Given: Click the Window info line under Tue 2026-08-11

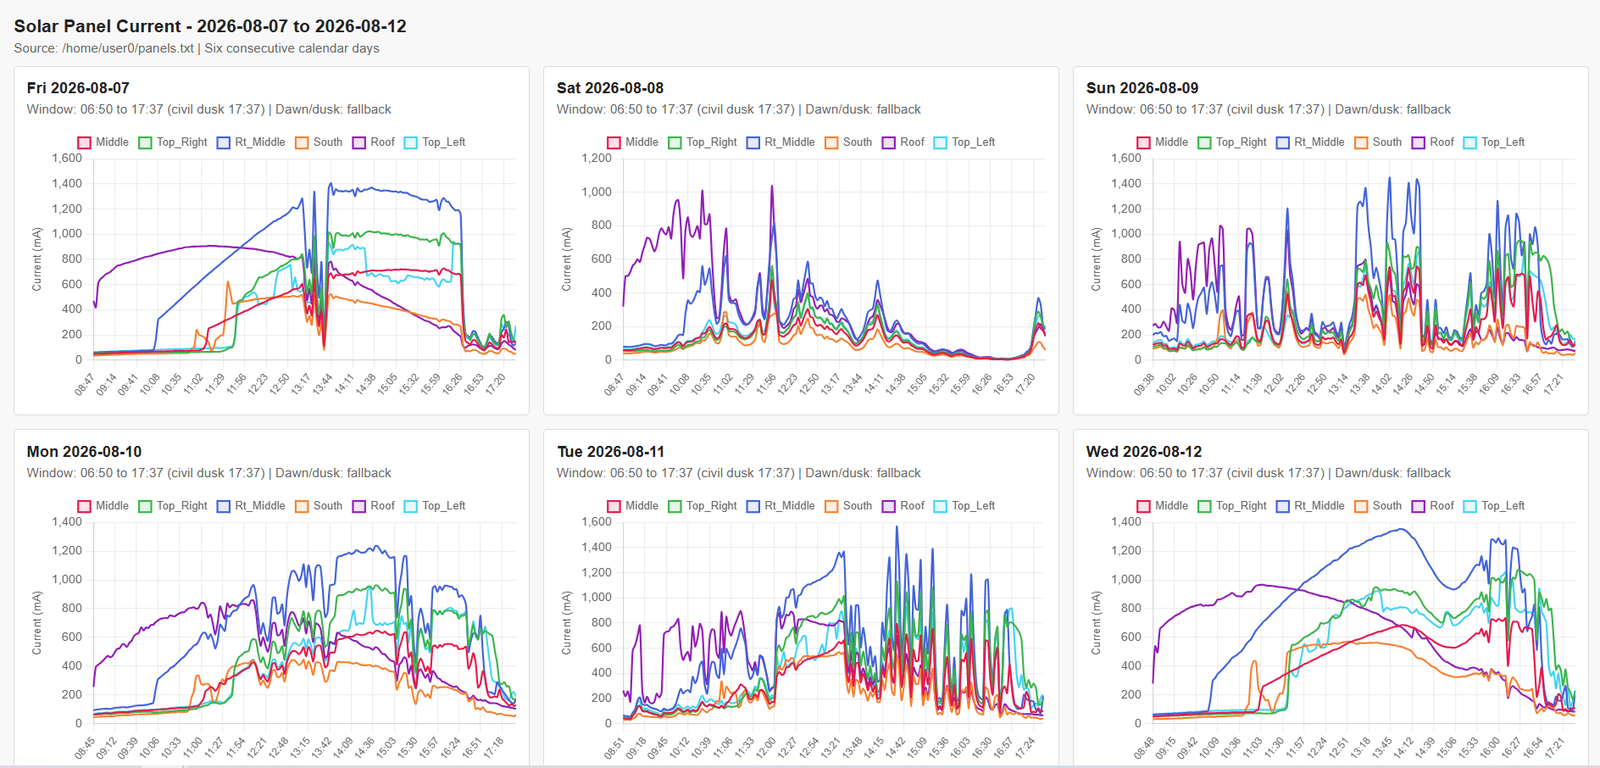Looking at the screenshot, I should tap(739, 473).
